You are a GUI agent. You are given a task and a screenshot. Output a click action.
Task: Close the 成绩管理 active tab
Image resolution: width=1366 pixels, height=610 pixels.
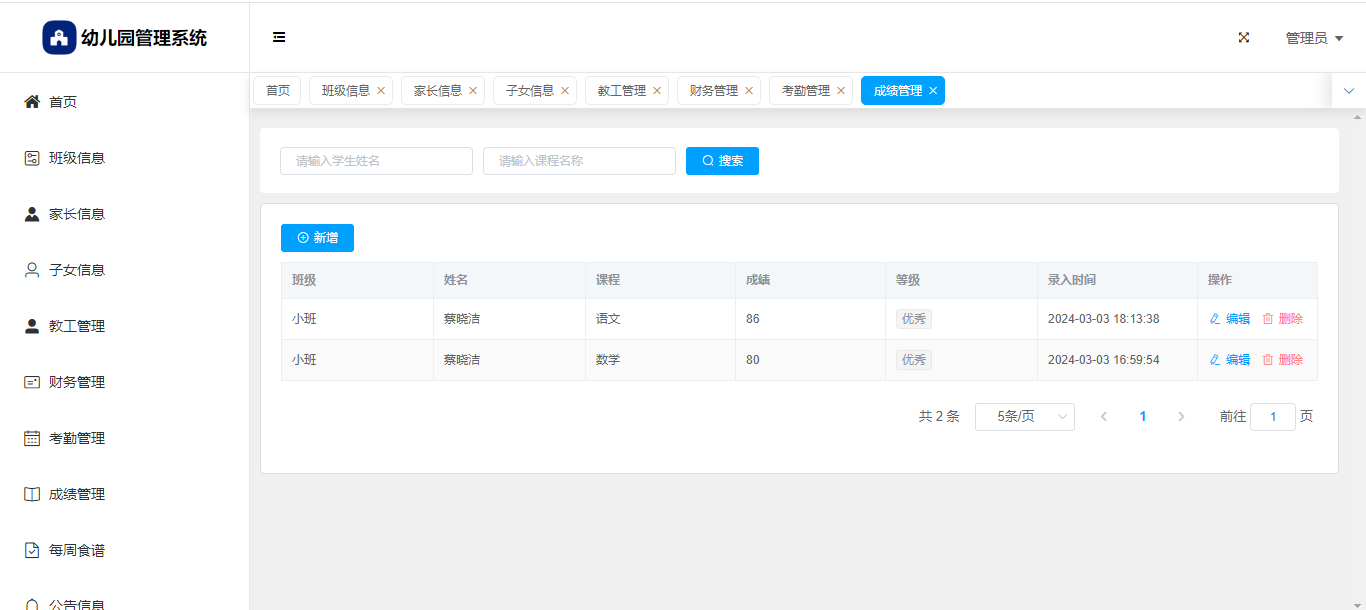click(933, 91)
